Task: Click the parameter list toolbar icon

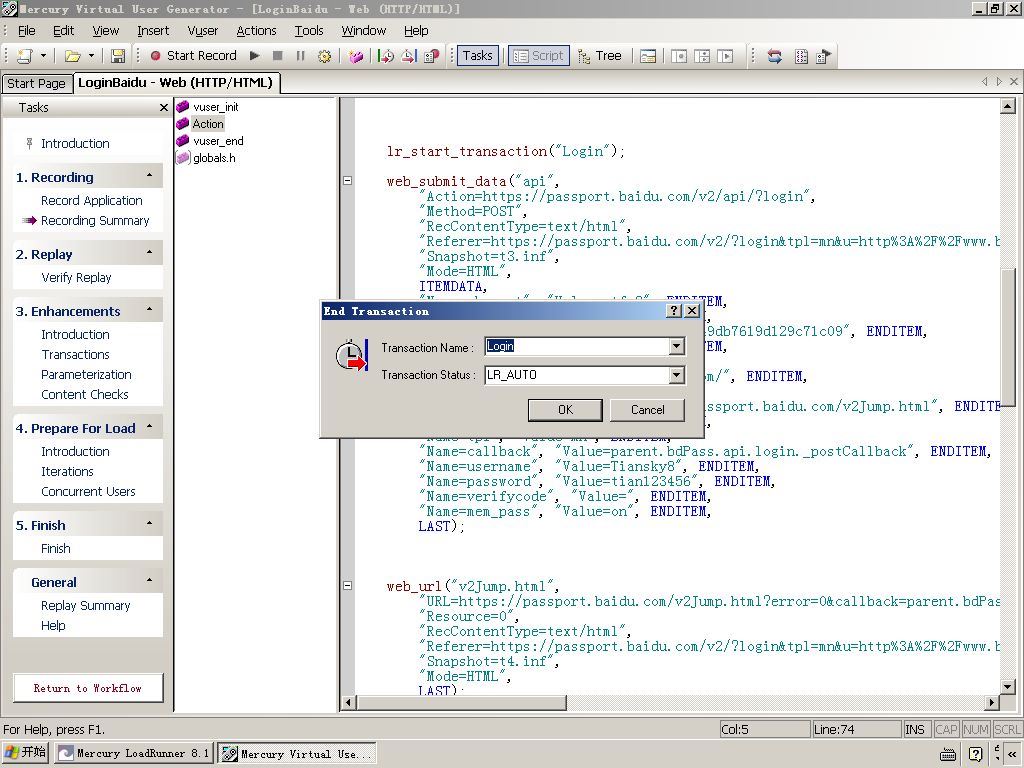Action: [801, 56]
